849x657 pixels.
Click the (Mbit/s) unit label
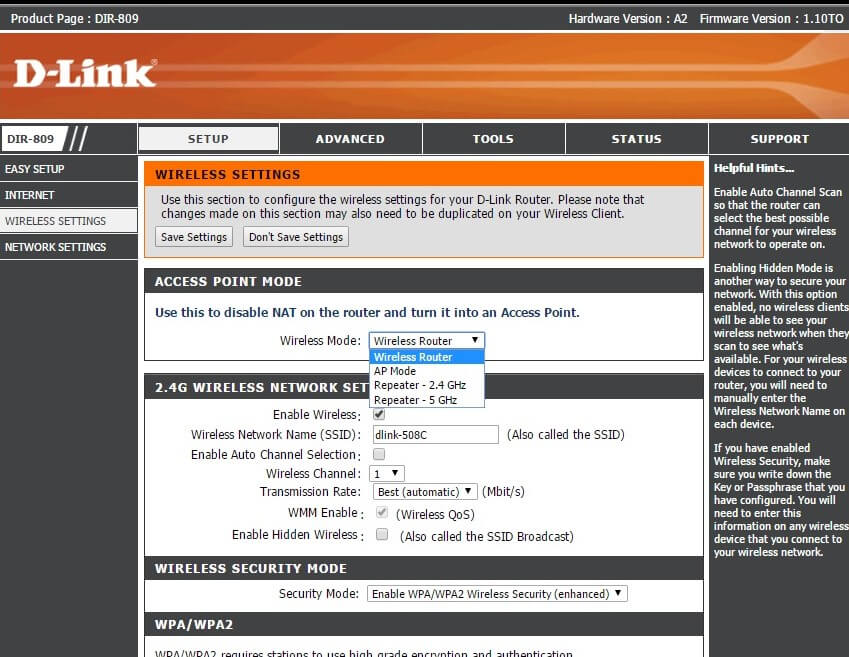503,492
